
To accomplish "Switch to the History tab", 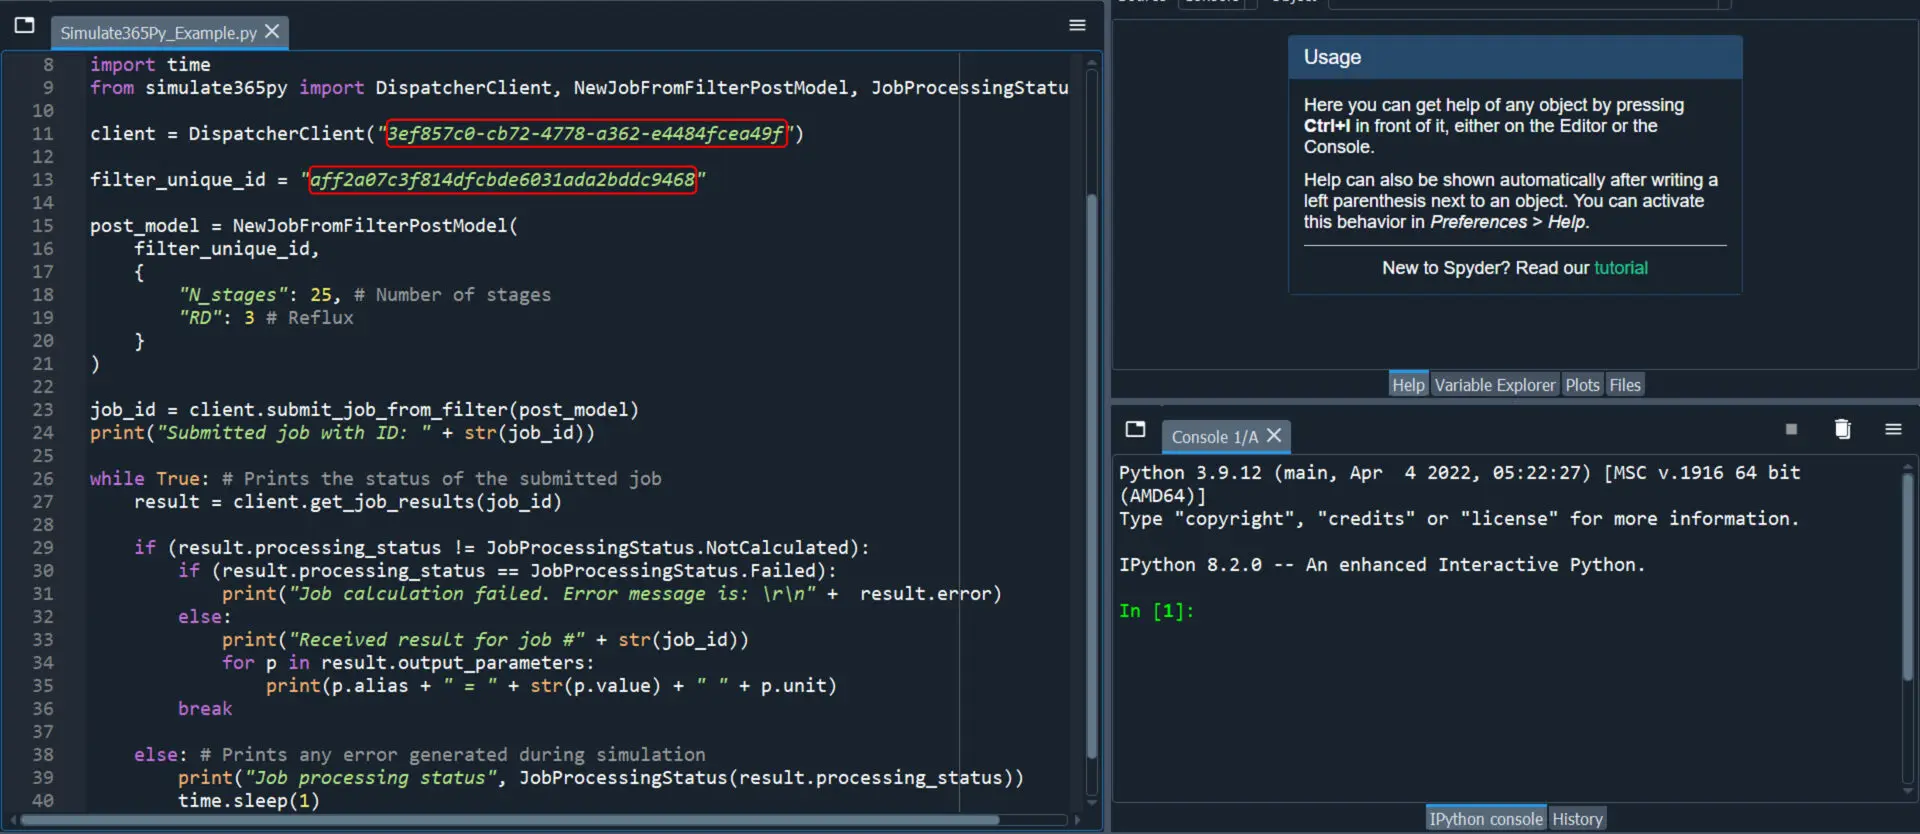I will [x=1577, y=819].
